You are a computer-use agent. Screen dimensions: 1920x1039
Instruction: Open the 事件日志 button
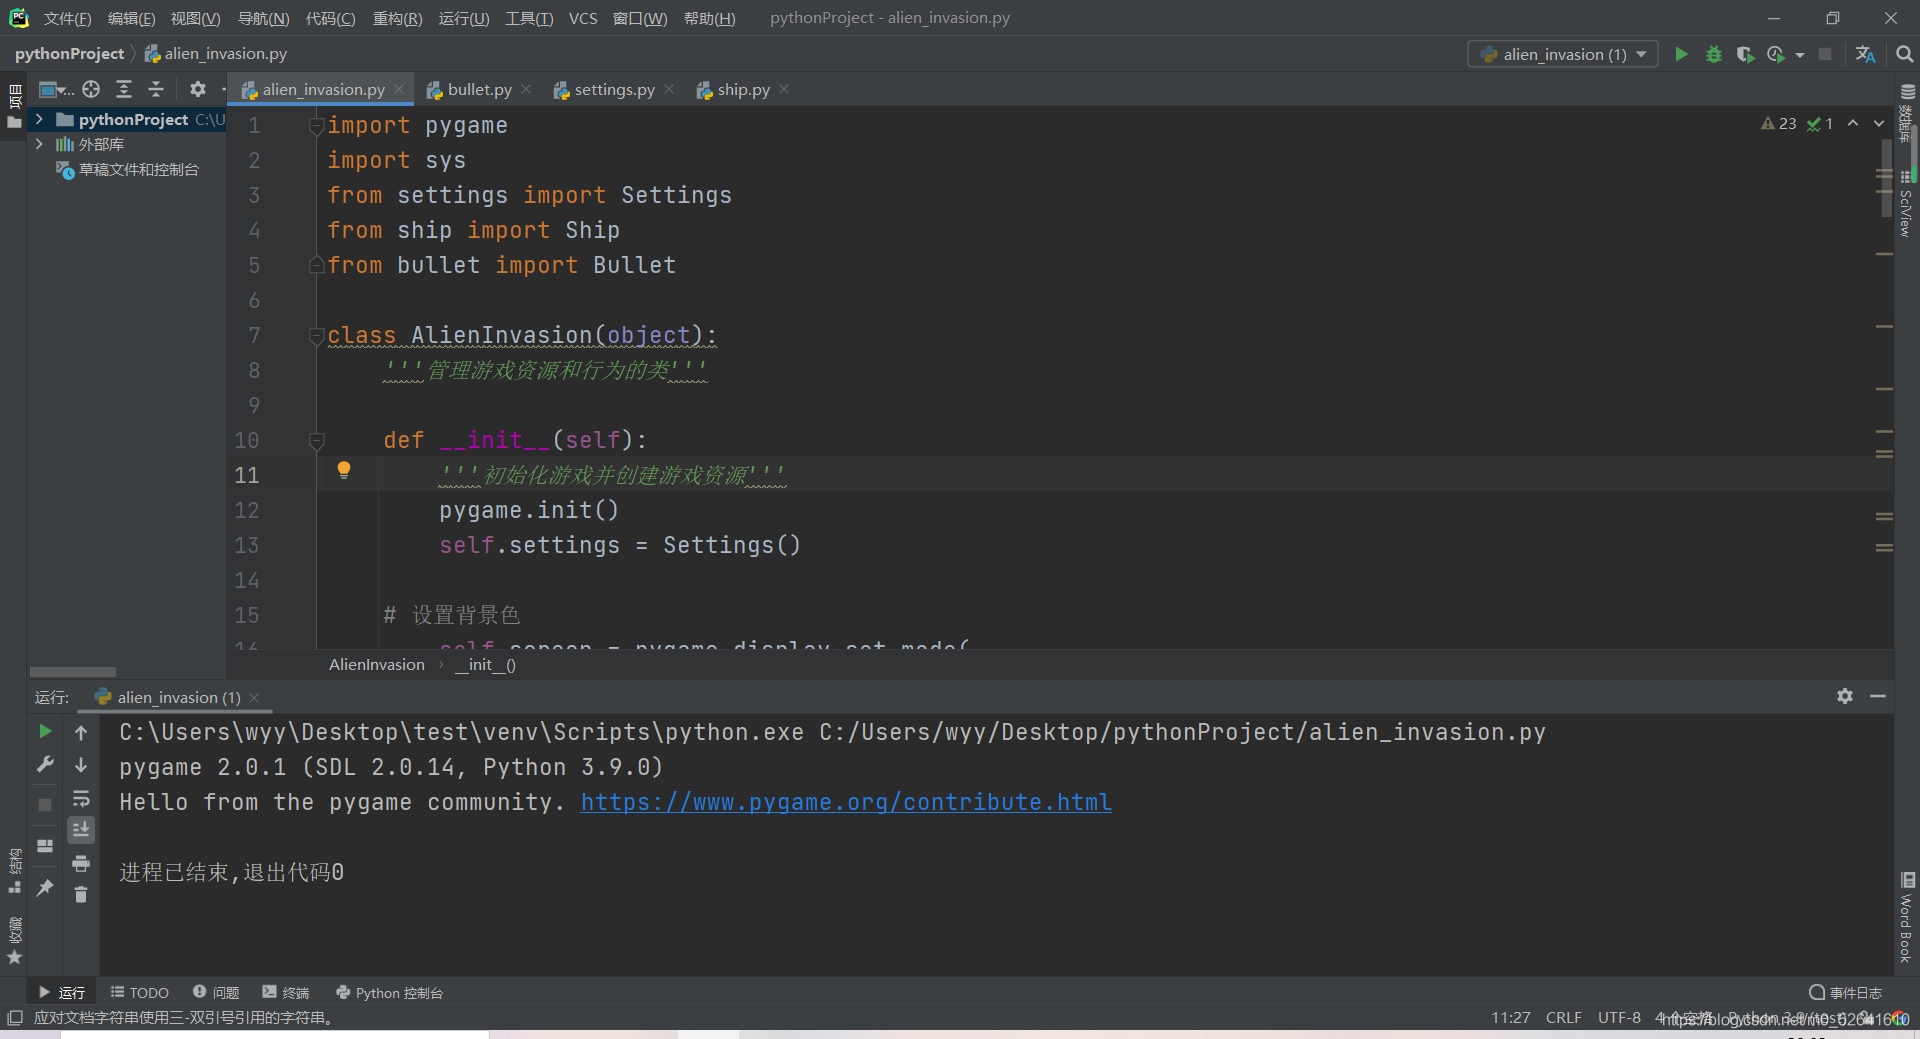click(x=1846, y=992)
